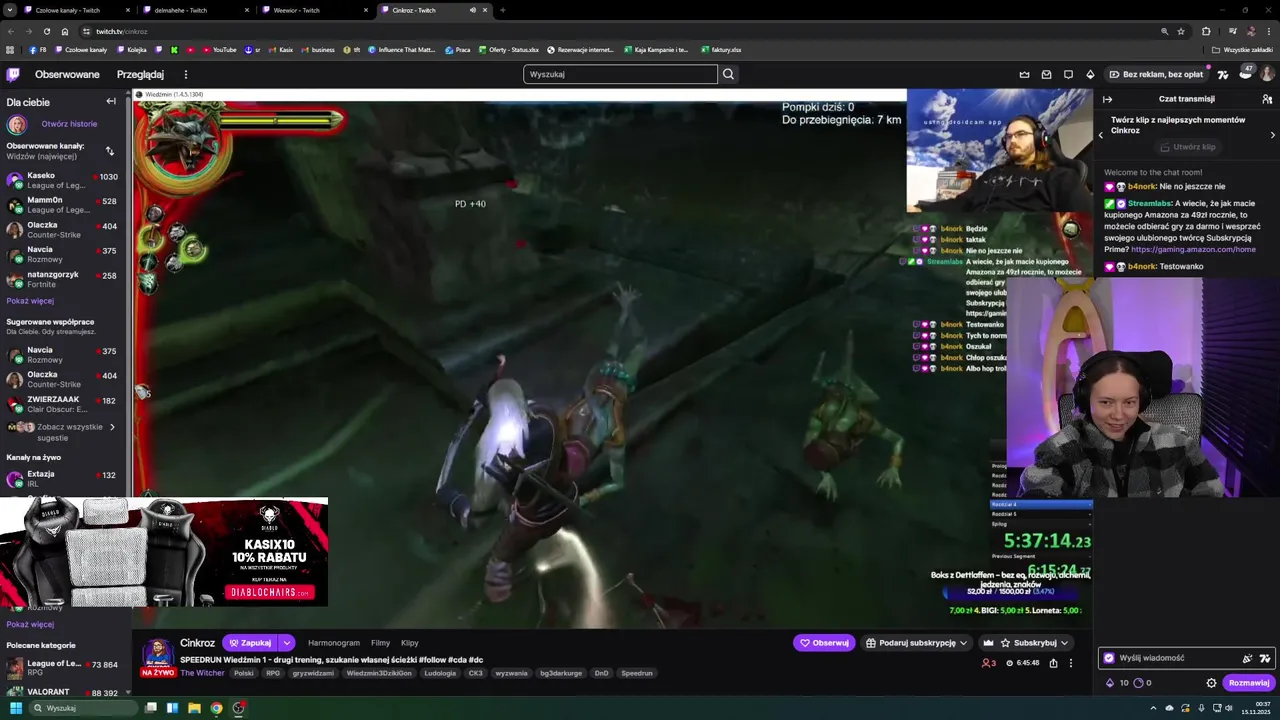1280x720 pixels.
Task: Sort followed channels icon
Action: (x=110, y=151)
